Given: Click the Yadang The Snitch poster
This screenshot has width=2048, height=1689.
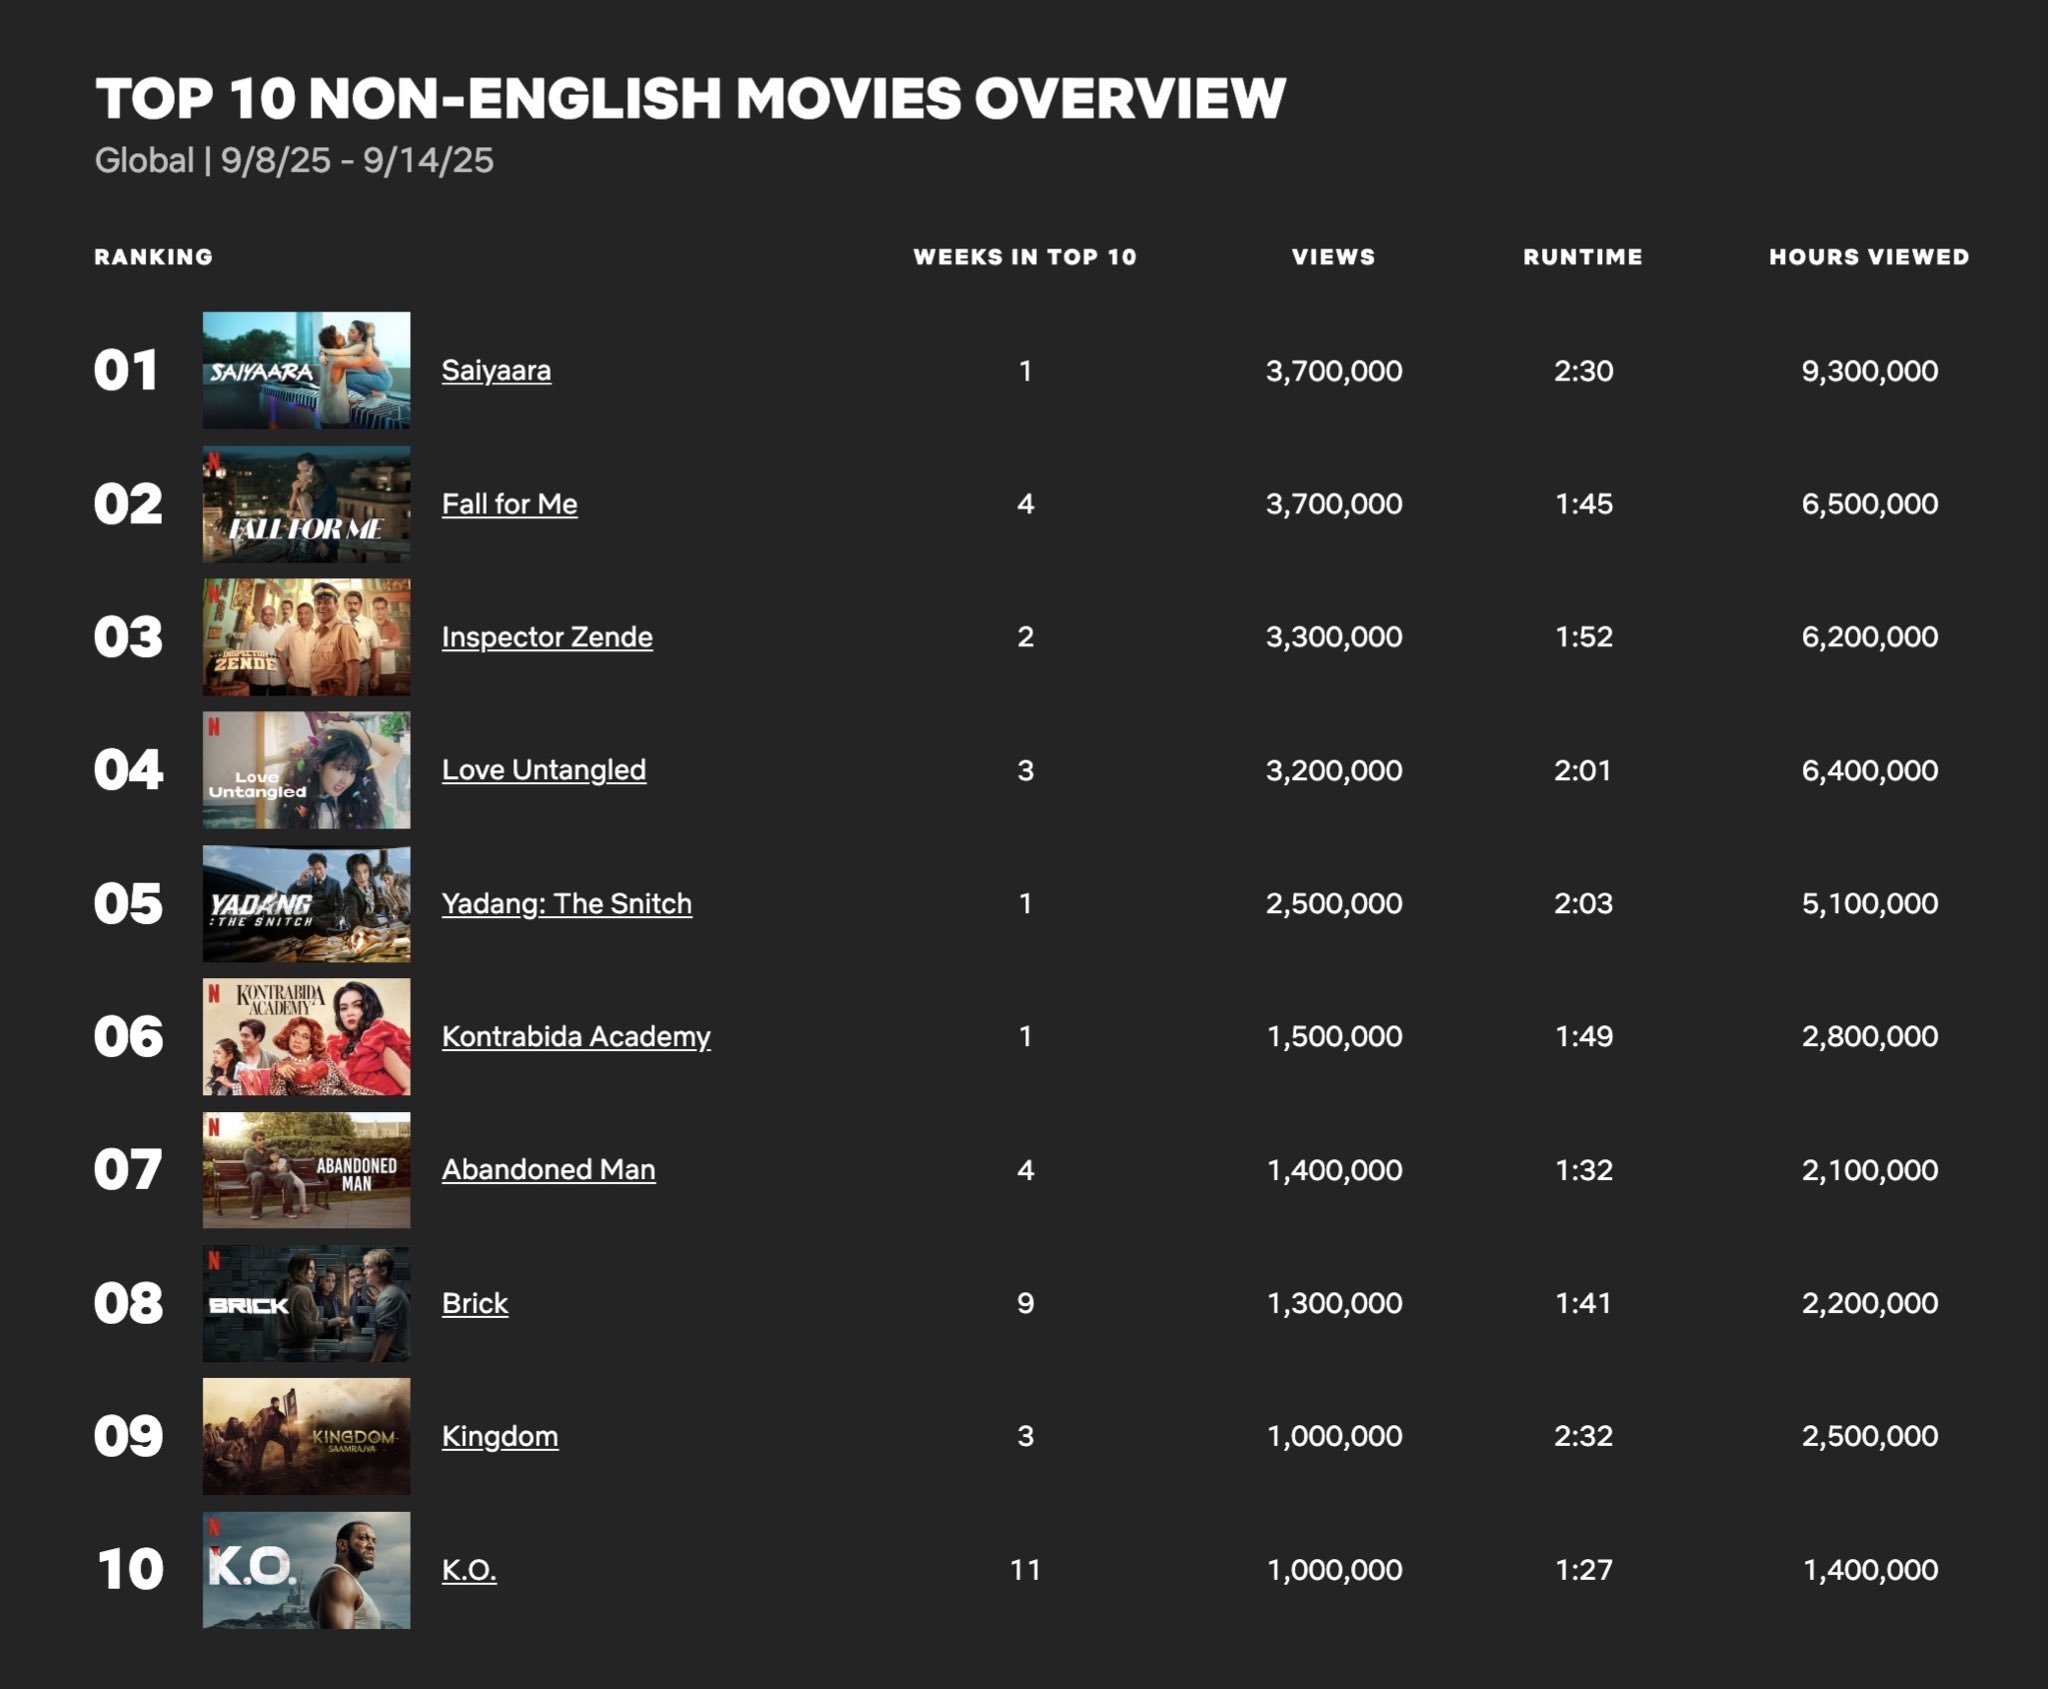Looking at the screenshot, I should tap(306, 904).
